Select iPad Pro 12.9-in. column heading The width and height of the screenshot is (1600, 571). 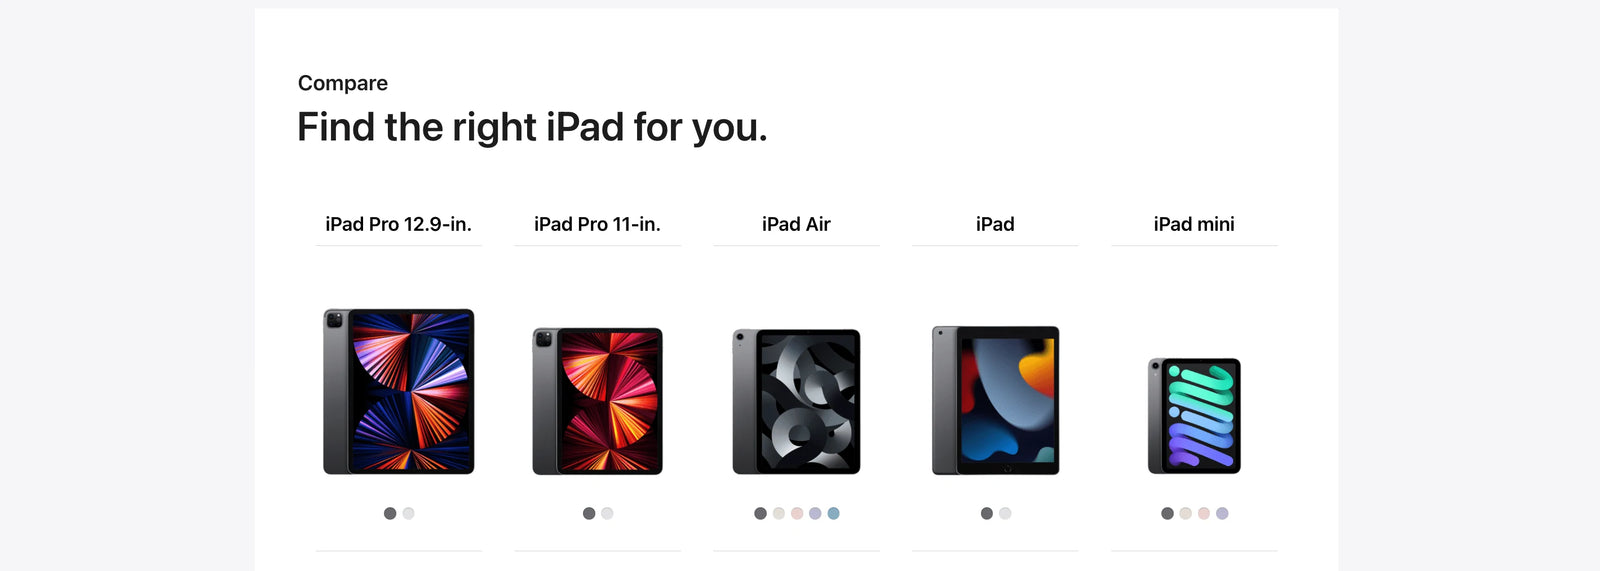[398, 224]
